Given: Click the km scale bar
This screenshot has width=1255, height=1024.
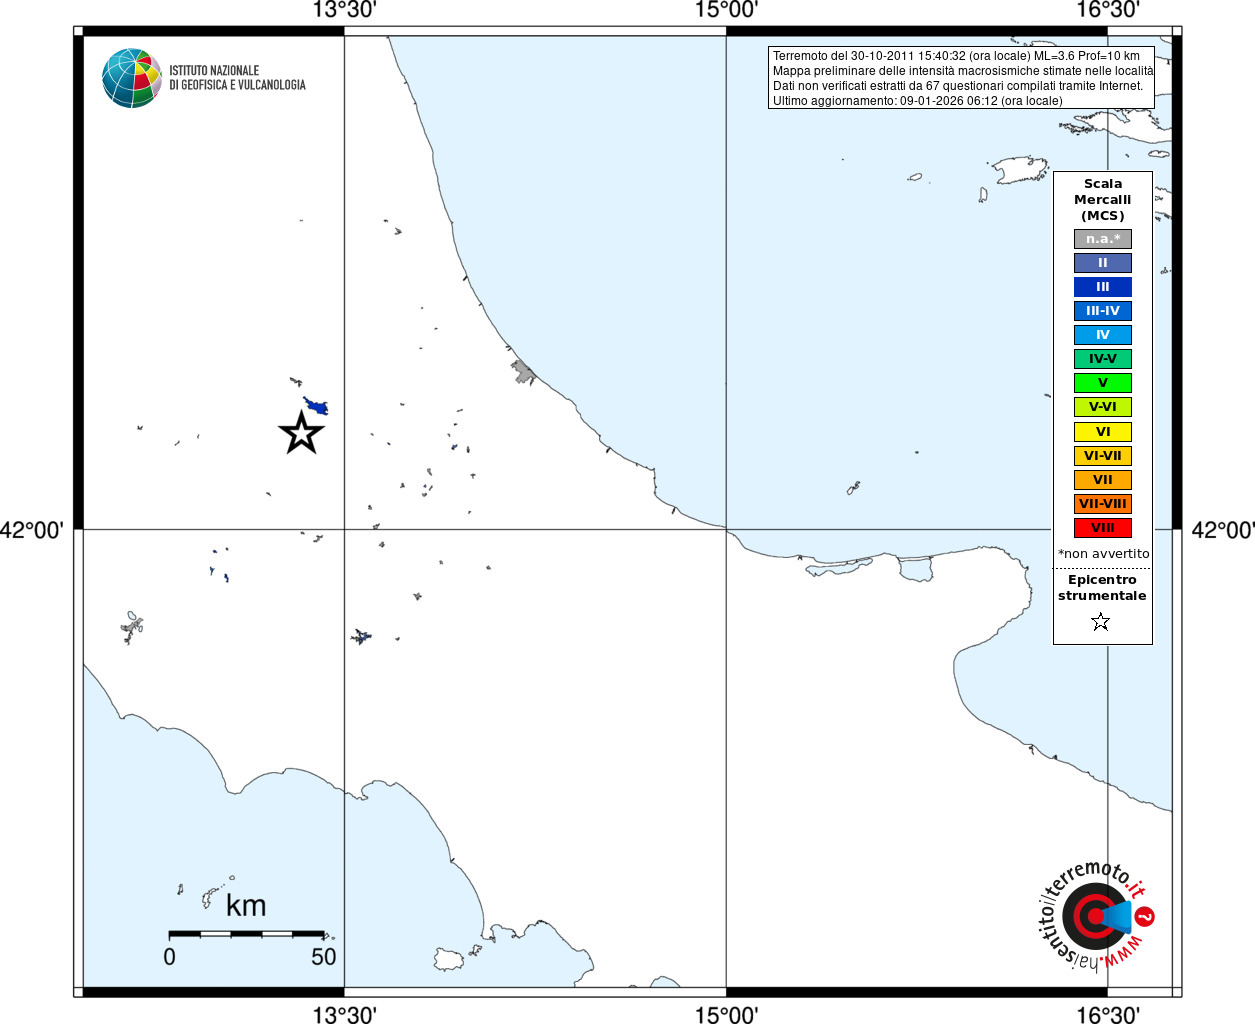Looking at the screenshot, I should coord(246,934).
